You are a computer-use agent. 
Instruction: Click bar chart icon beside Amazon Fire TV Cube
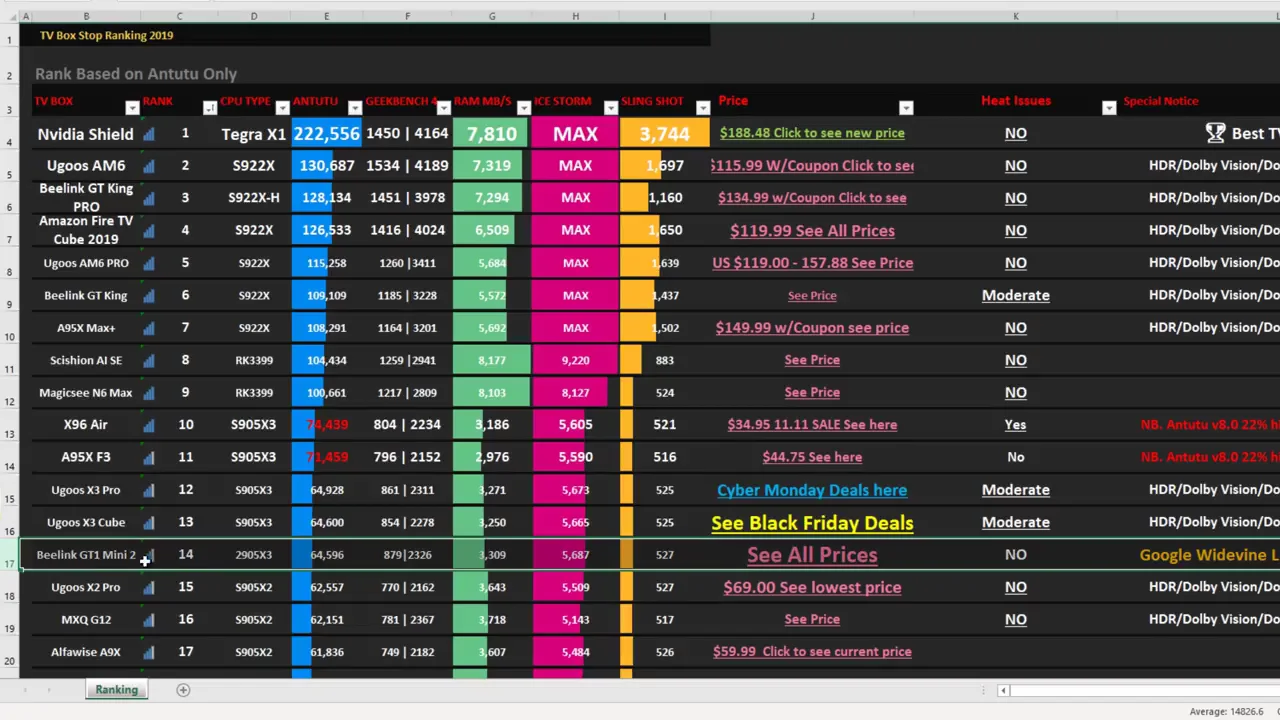[149, 231]
